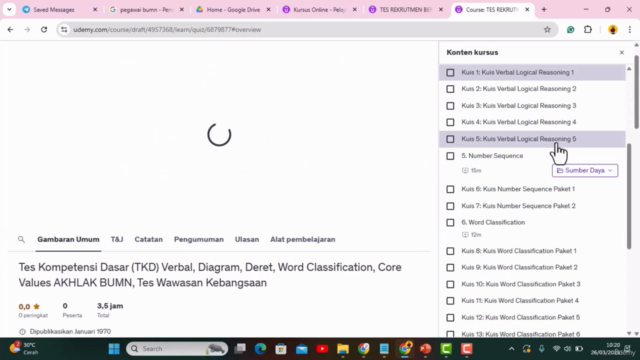The width and height of the screenshot is (640, 360).
Task: Close the Konten kursus sidebar
Action: click(x=622, y=53)
